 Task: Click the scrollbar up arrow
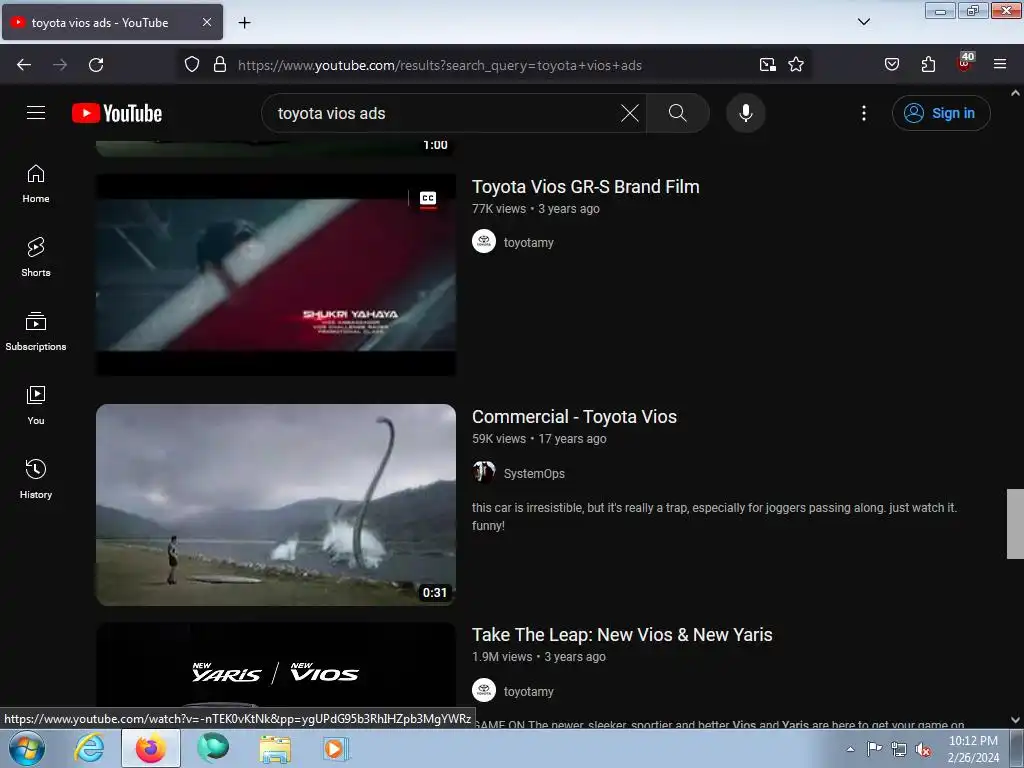click(1015, 93)
